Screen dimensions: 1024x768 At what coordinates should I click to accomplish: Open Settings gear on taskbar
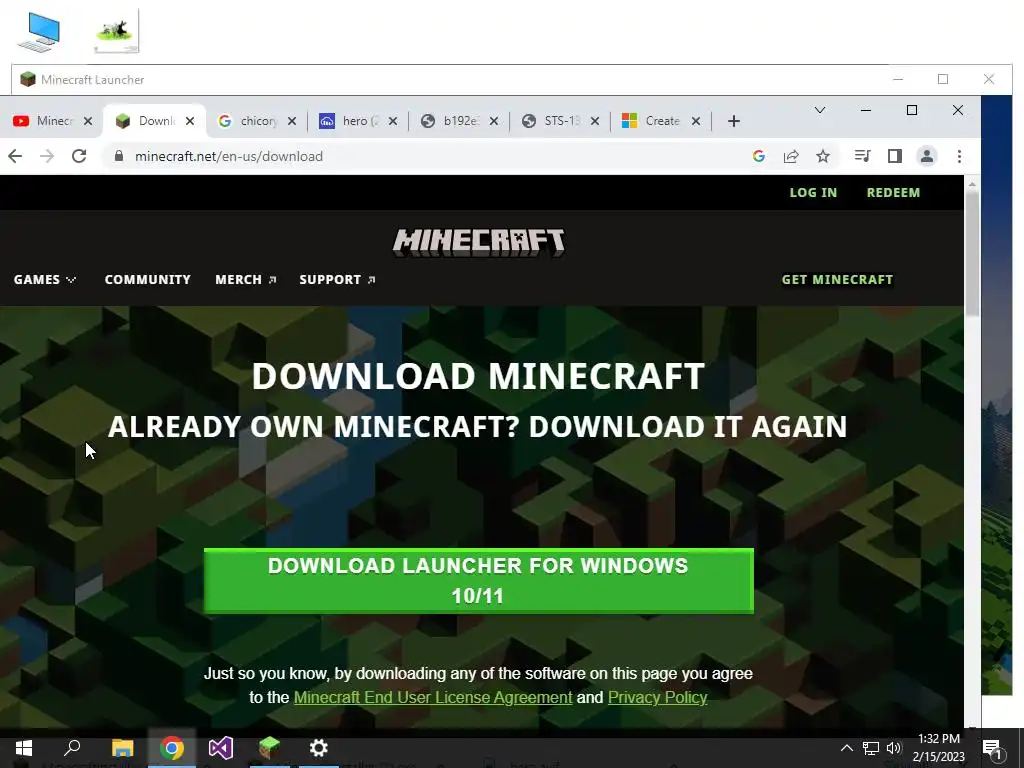[319, 748]
